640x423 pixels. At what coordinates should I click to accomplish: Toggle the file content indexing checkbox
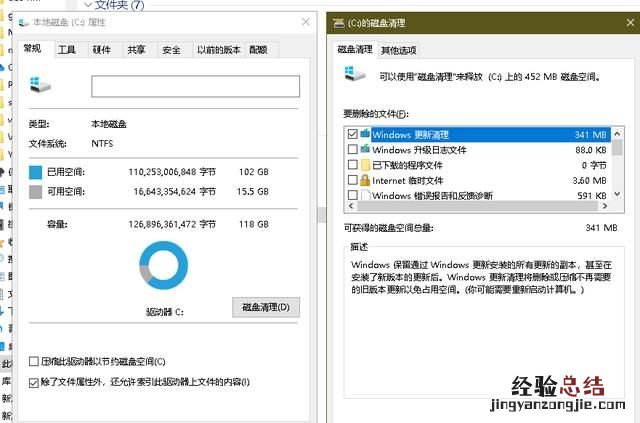[x=35, y=382]
